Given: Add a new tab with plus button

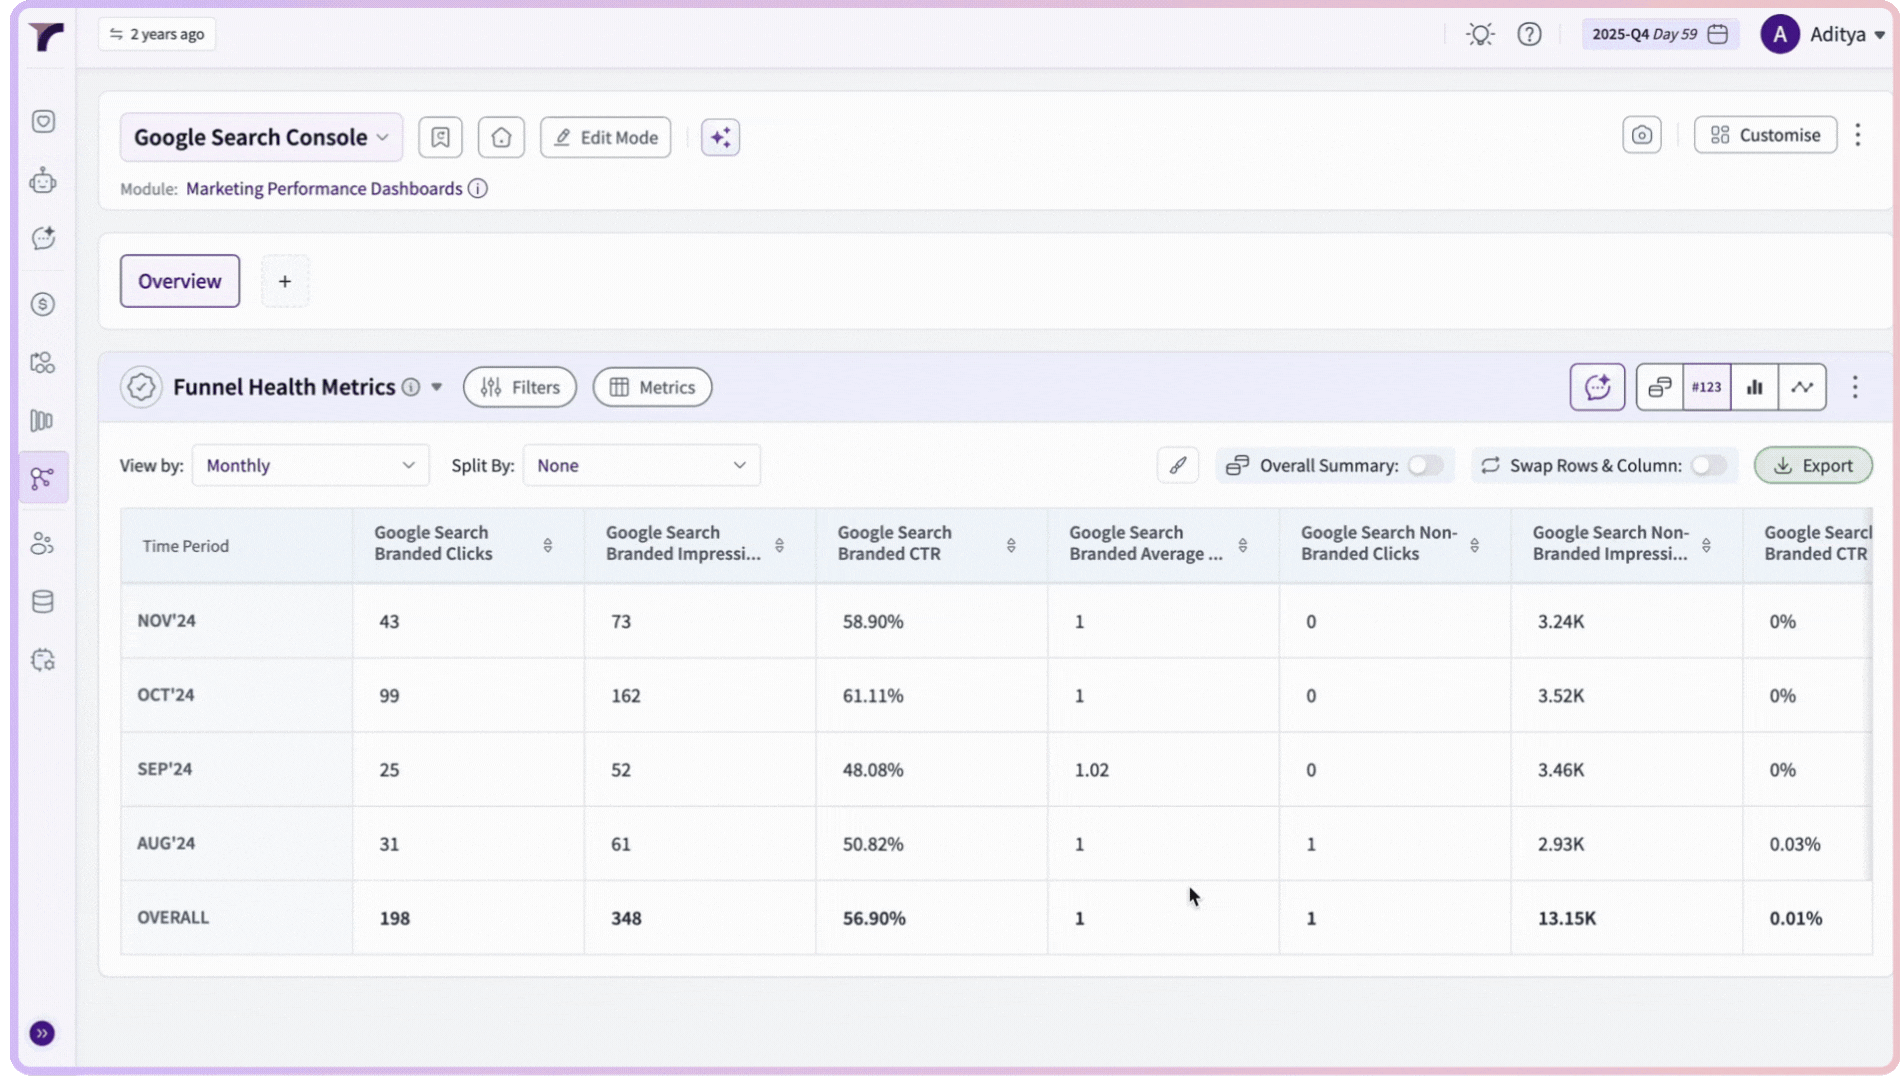Looking at the screenshot, I should click(285, 281).
